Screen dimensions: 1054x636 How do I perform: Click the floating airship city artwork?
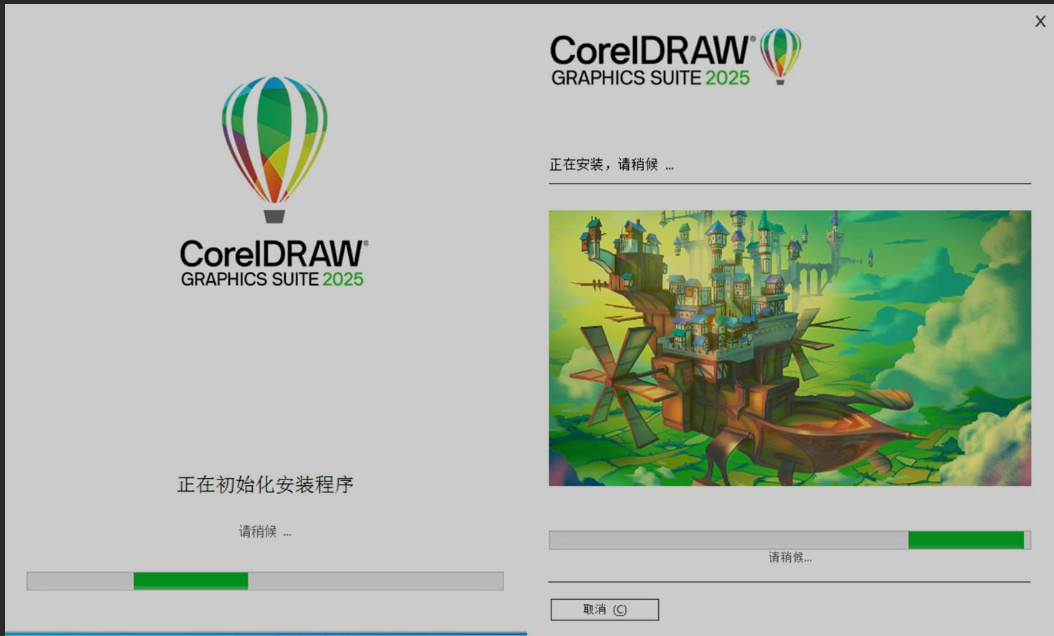pos(790,348)
